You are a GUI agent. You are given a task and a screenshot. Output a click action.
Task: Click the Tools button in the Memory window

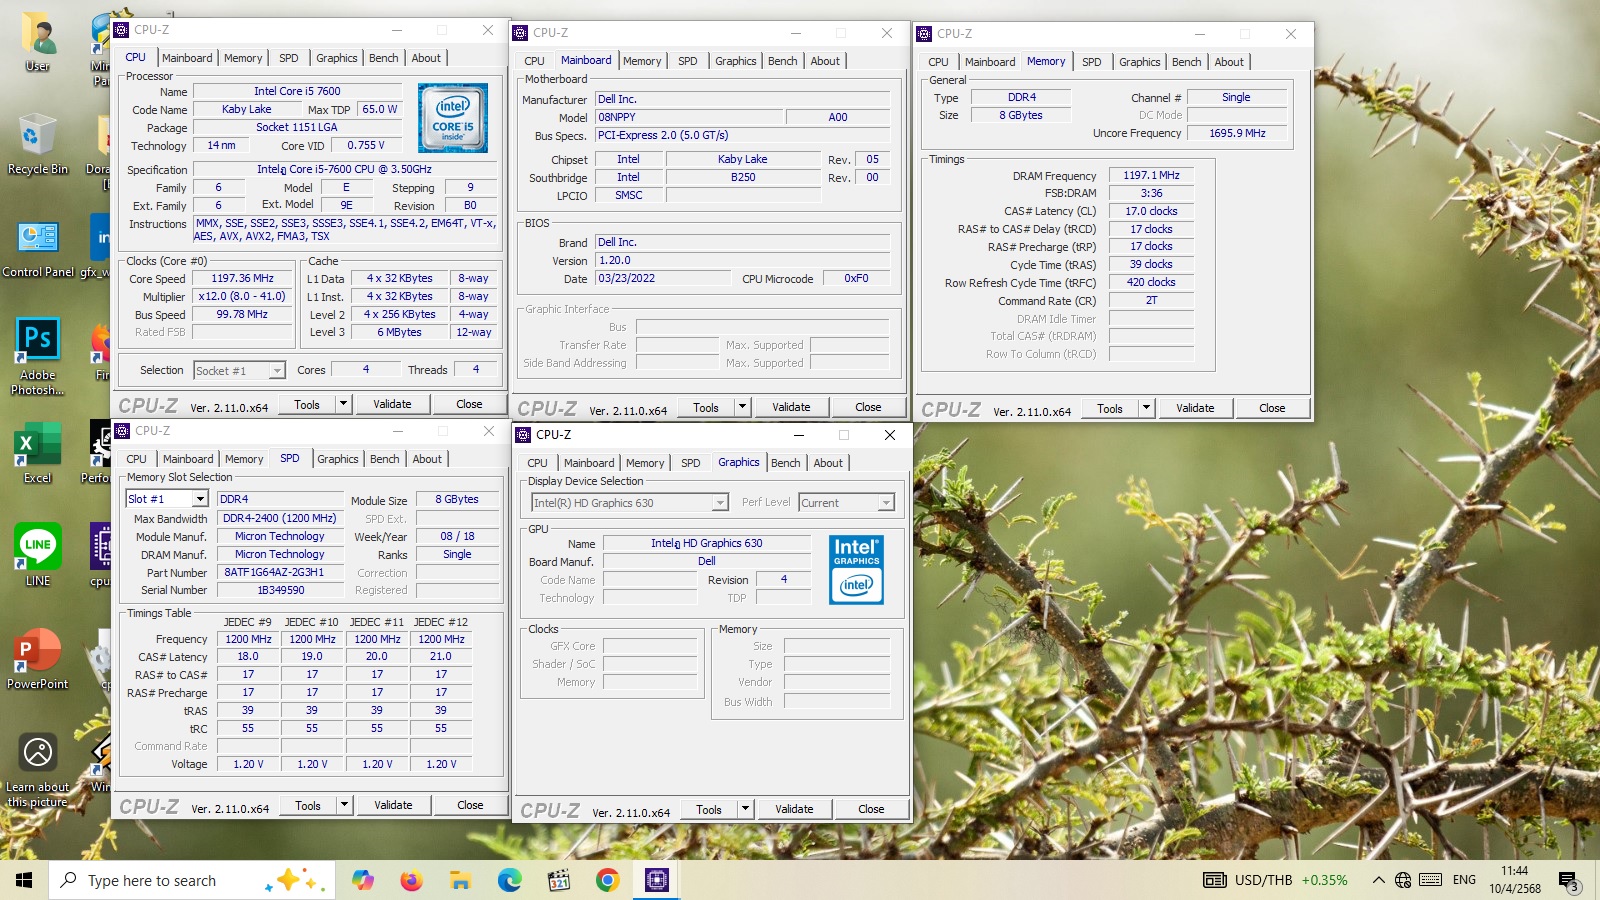[1110, 408]
